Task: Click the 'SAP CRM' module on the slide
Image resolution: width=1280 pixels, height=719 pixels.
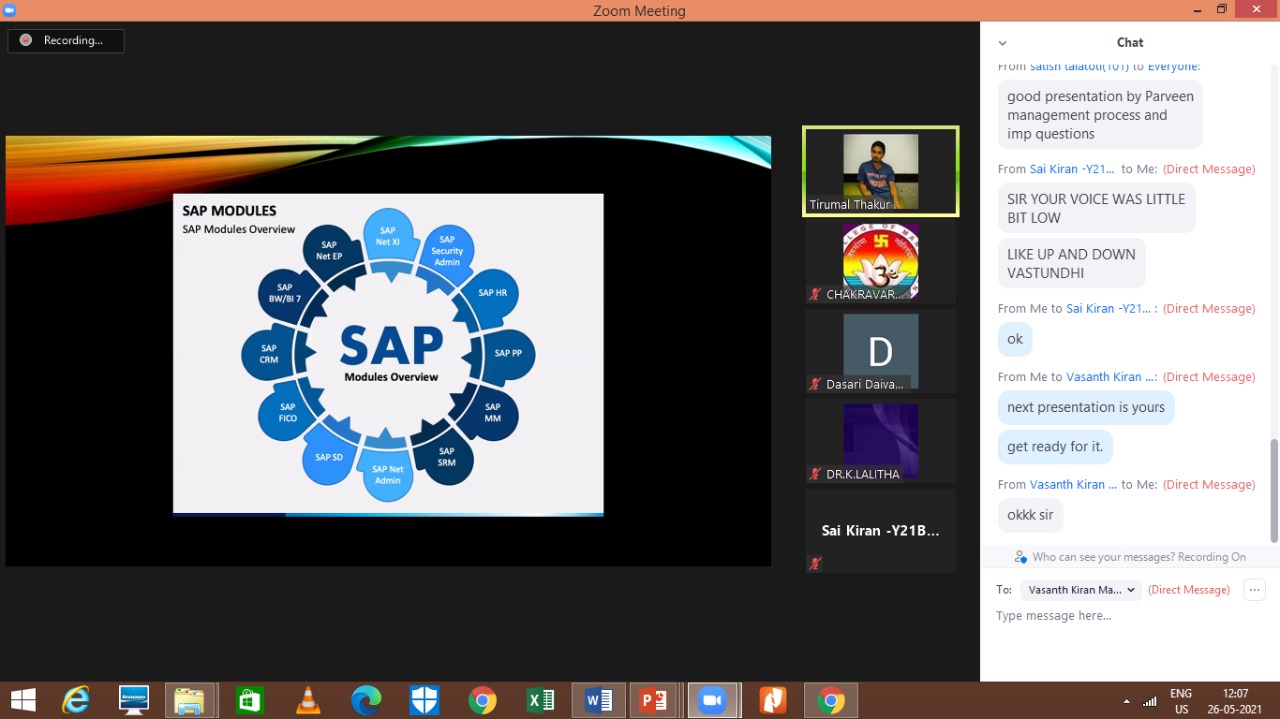Action: pos(269,354)
